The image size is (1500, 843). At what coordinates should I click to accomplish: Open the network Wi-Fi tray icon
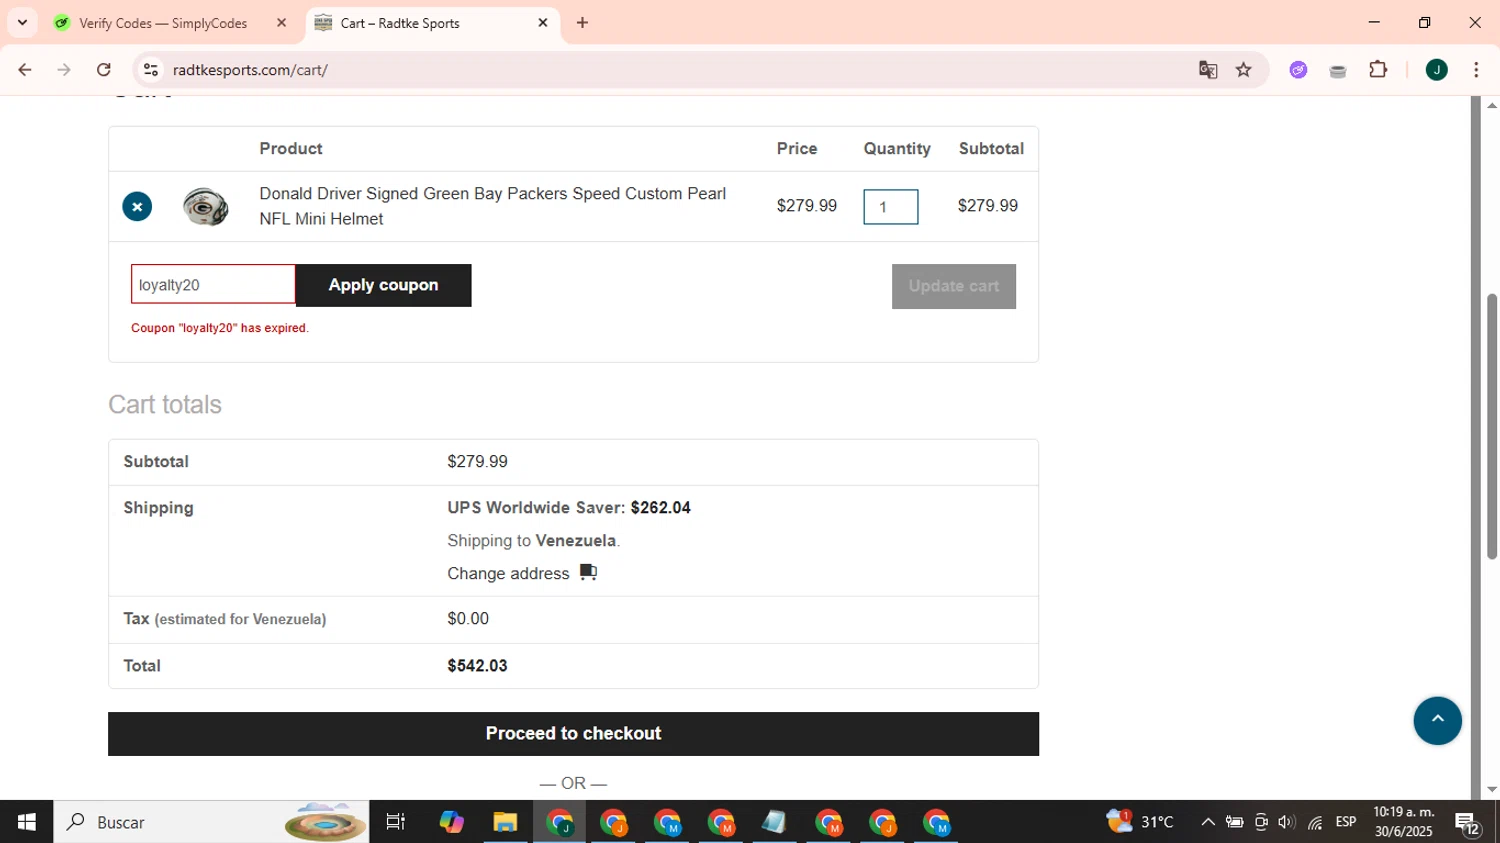tap(1315, 822)
